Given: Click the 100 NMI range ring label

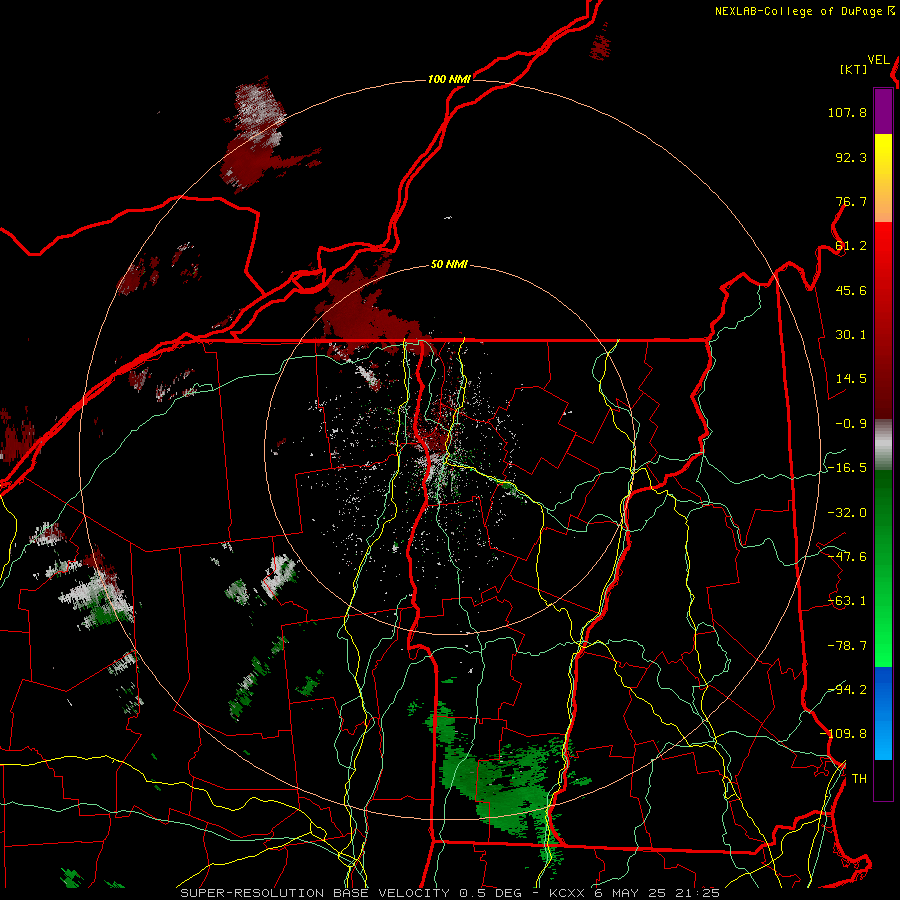Looking at the screenshot, I should click(449, 79).
